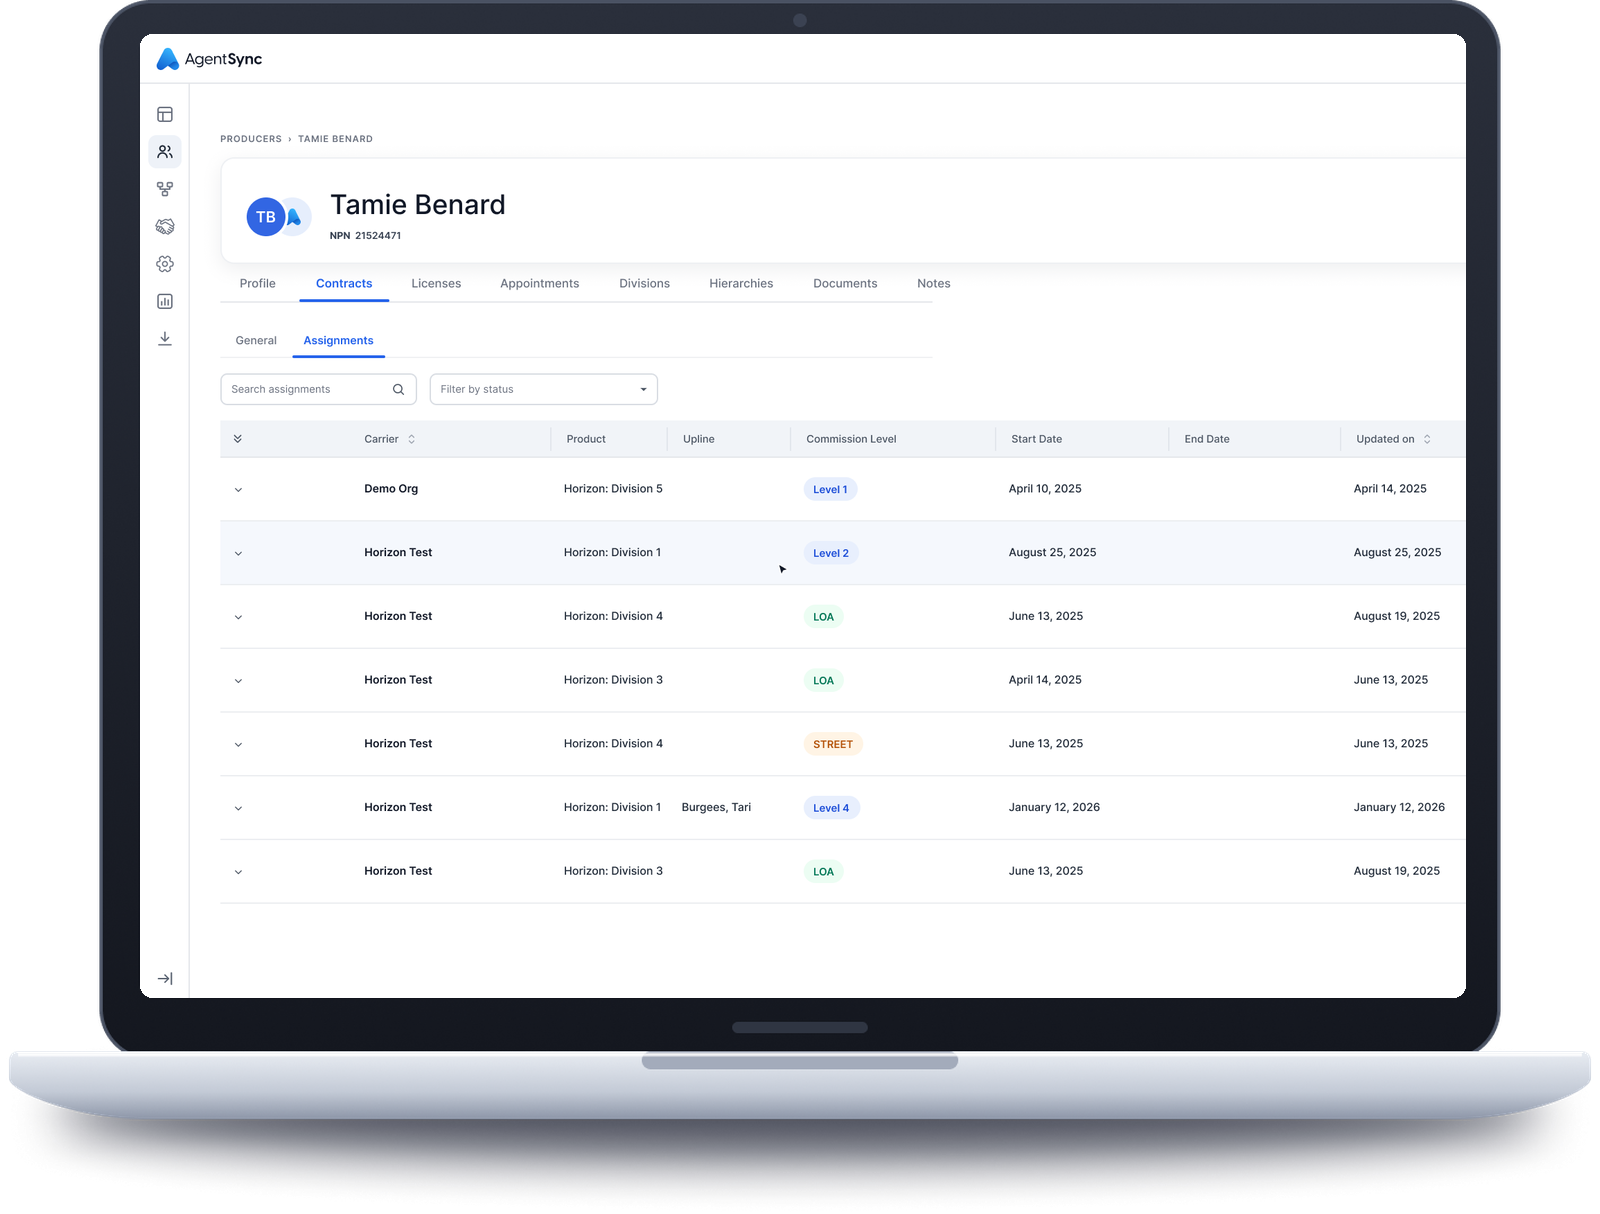
Task: Click the Level 4 commission badge
Action: (831, 808)
